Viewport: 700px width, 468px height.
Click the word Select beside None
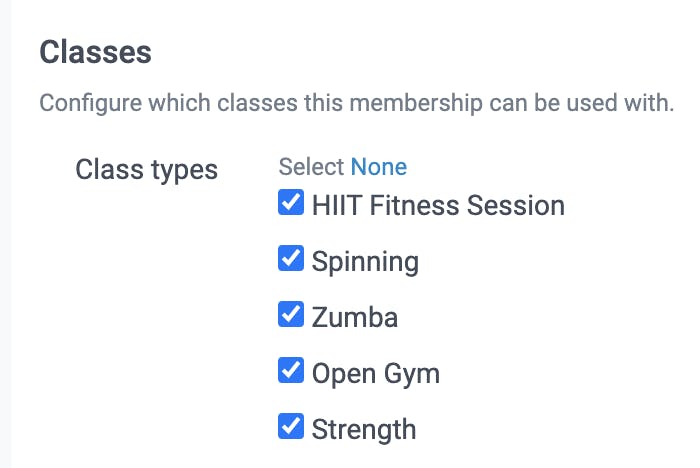(x=311, y=166)
